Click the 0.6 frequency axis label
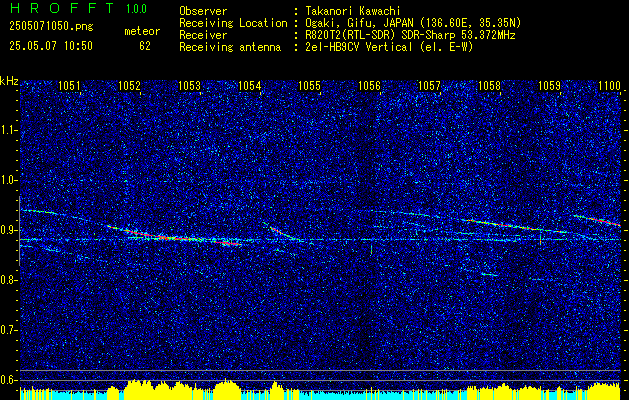This screenshot has width=629, height=400. (9, 380)
